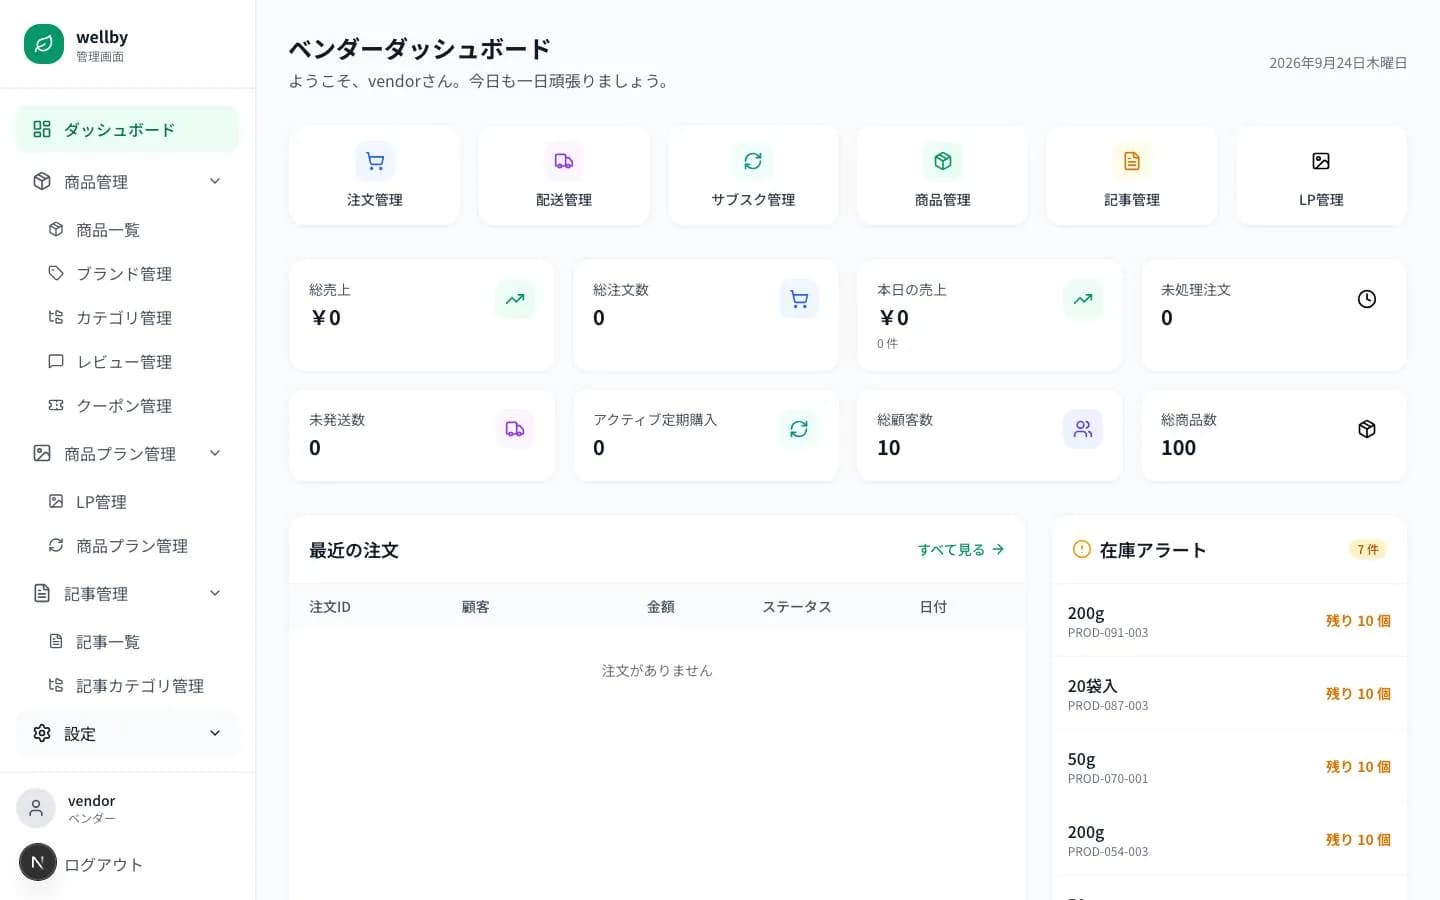Collapse the 記事管理 sidebar section chevron
Image resolution: width=1440 pixels, height=900 pixels.
pos(215,593)
